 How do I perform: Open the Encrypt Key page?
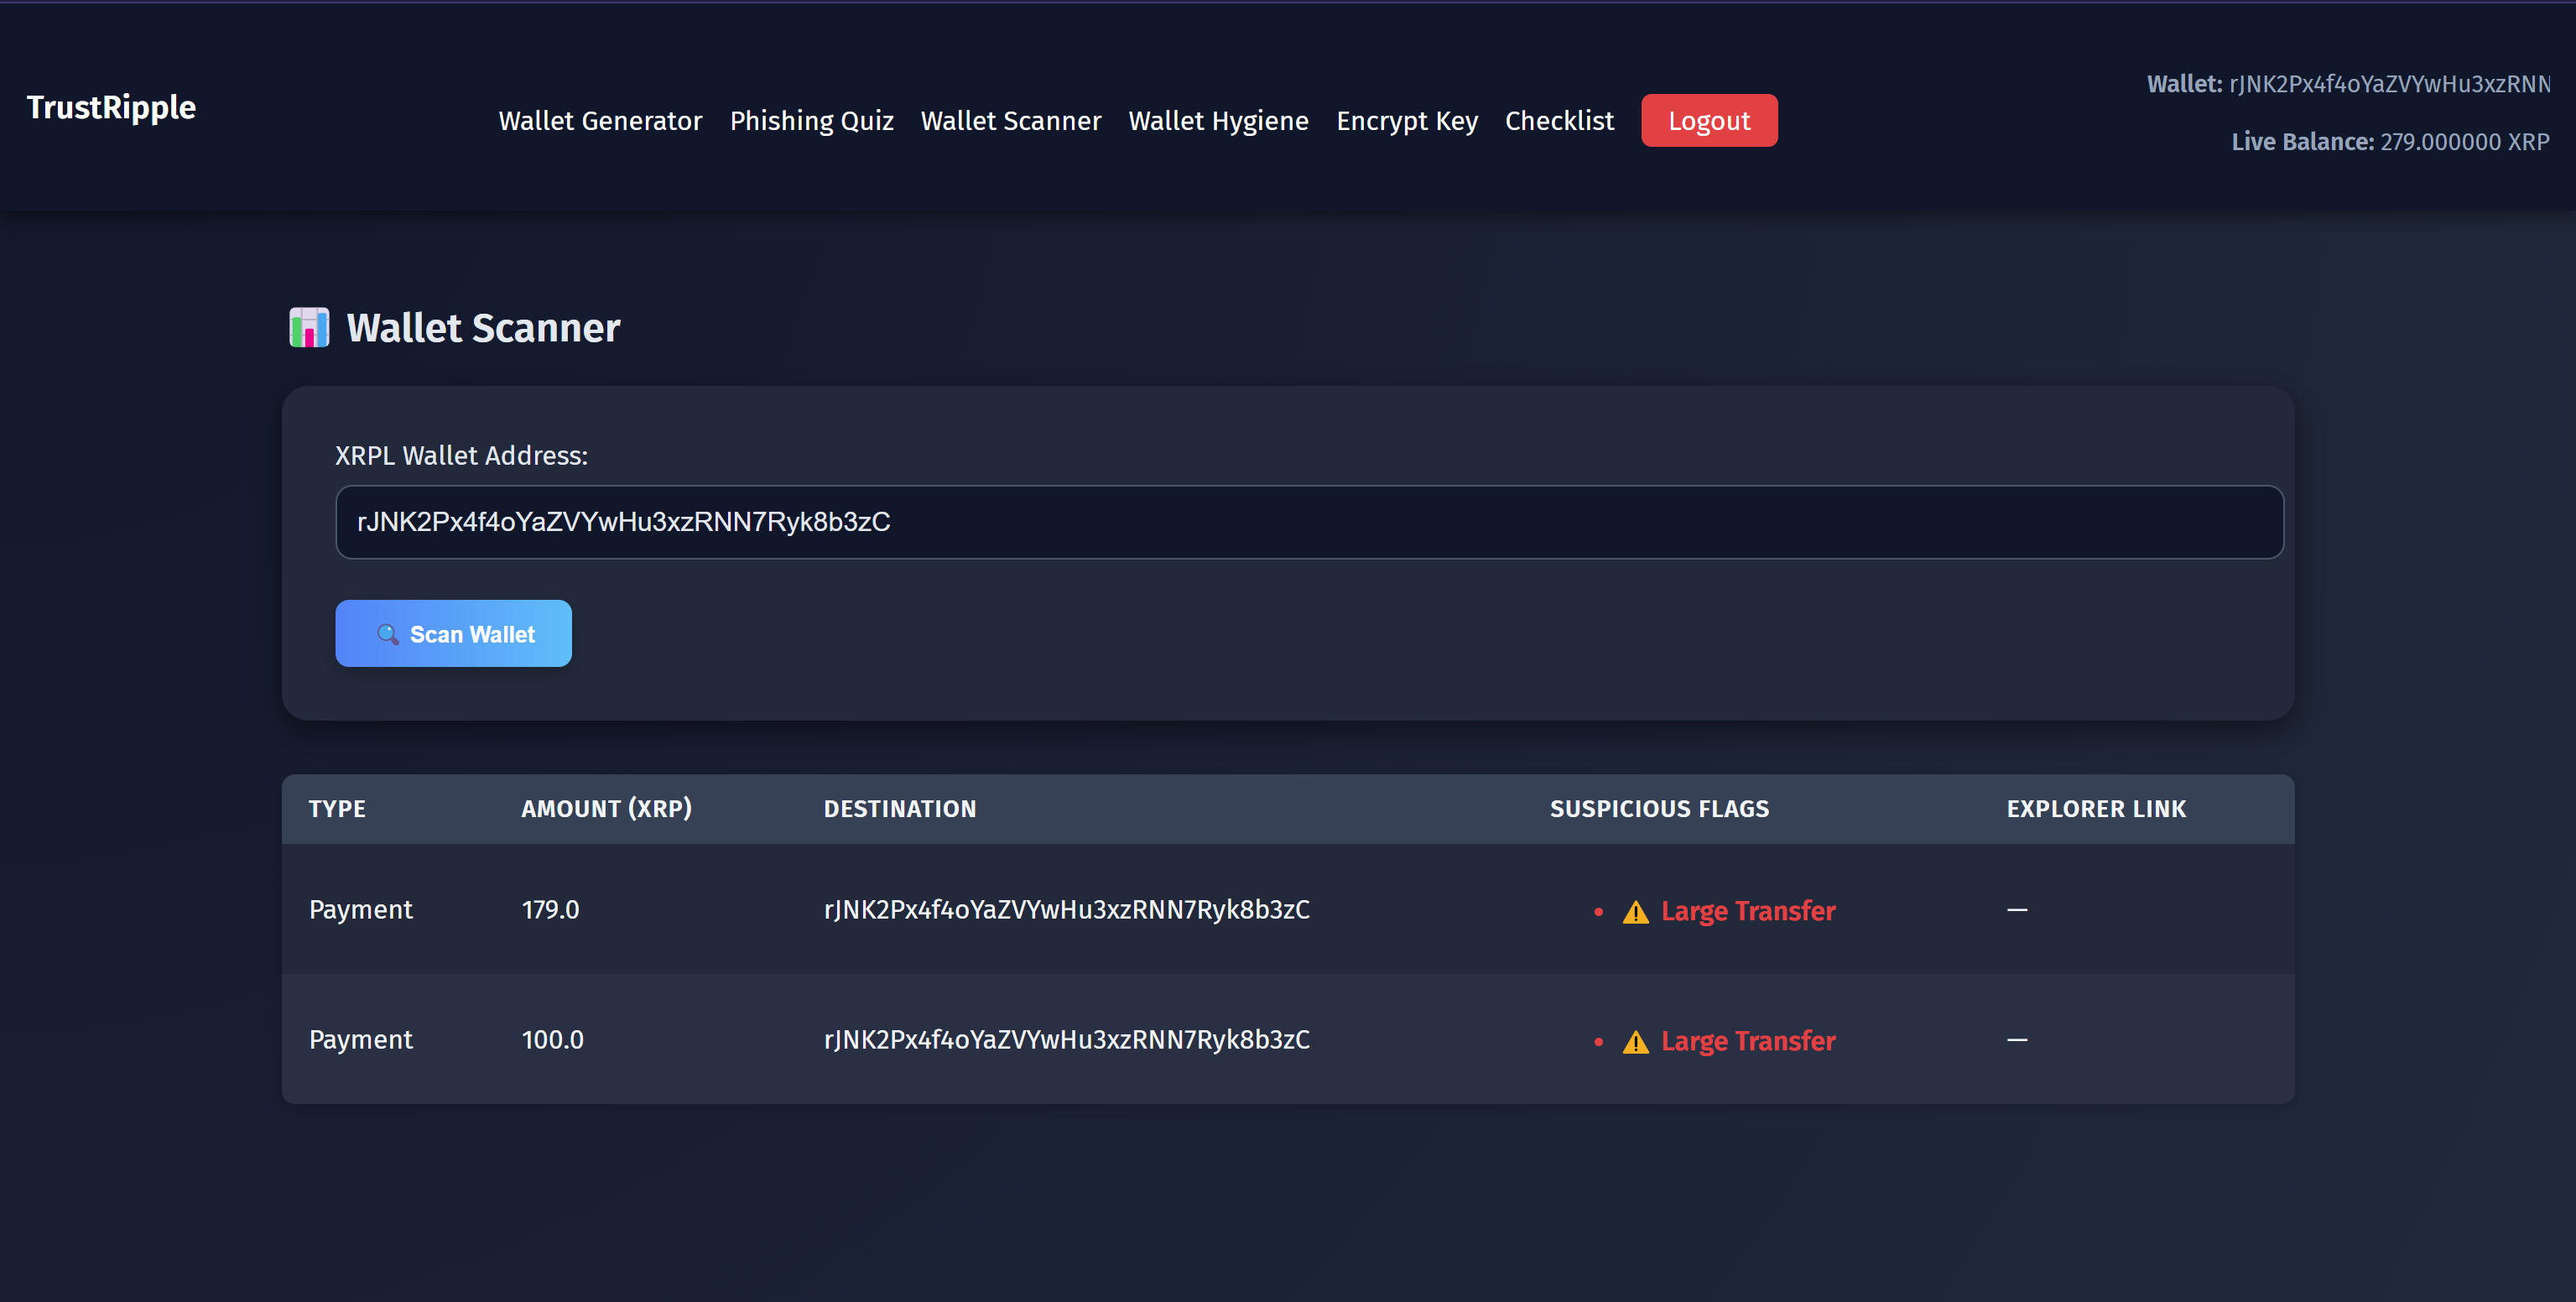pyautogui.click(x=1406, y=121)
